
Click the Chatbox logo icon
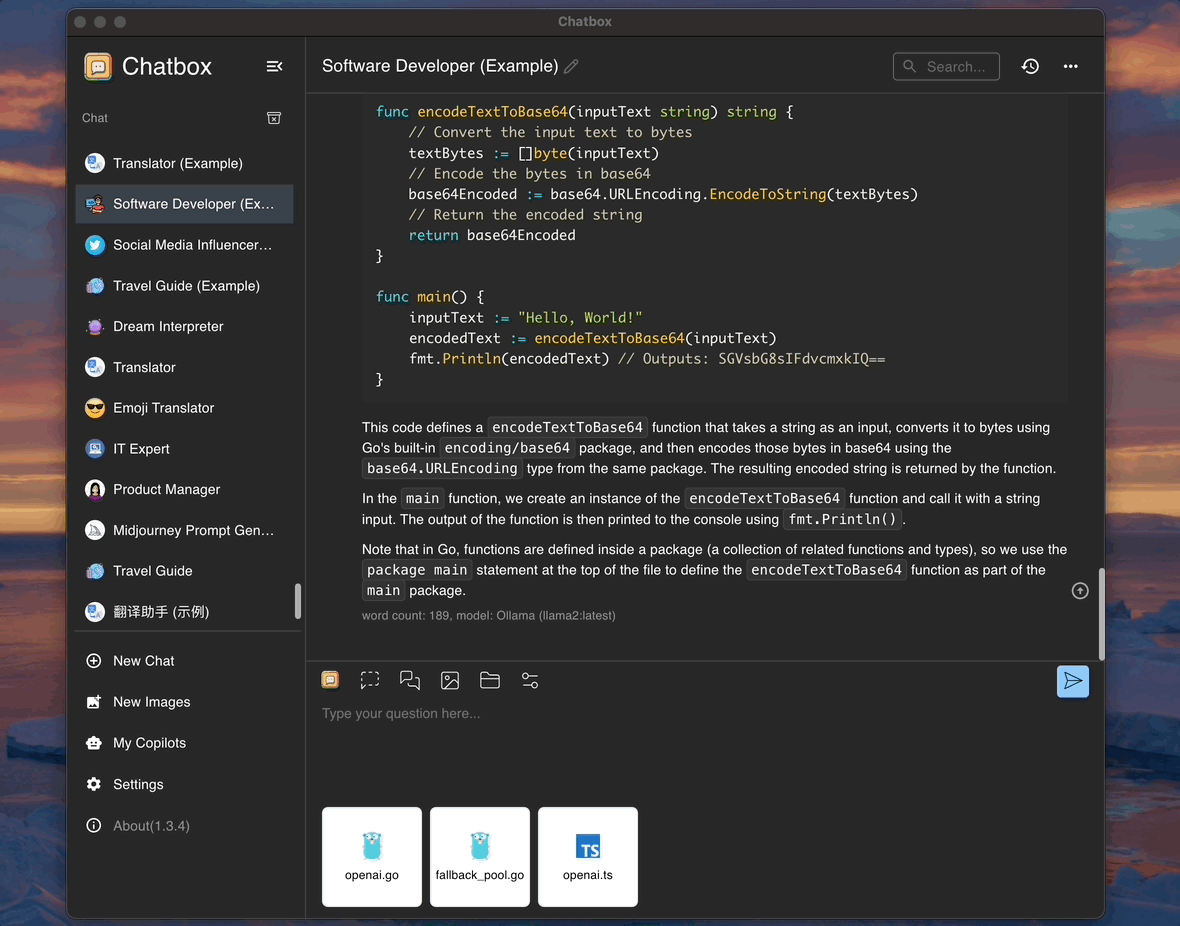[x=99, y=66]
